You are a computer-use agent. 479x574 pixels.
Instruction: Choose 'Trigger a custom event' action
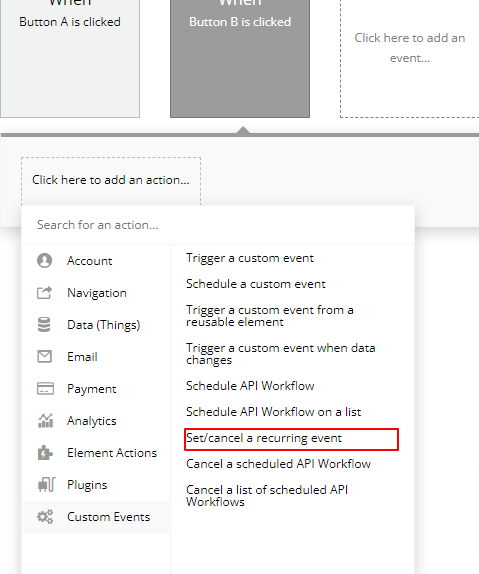(250, 258)
